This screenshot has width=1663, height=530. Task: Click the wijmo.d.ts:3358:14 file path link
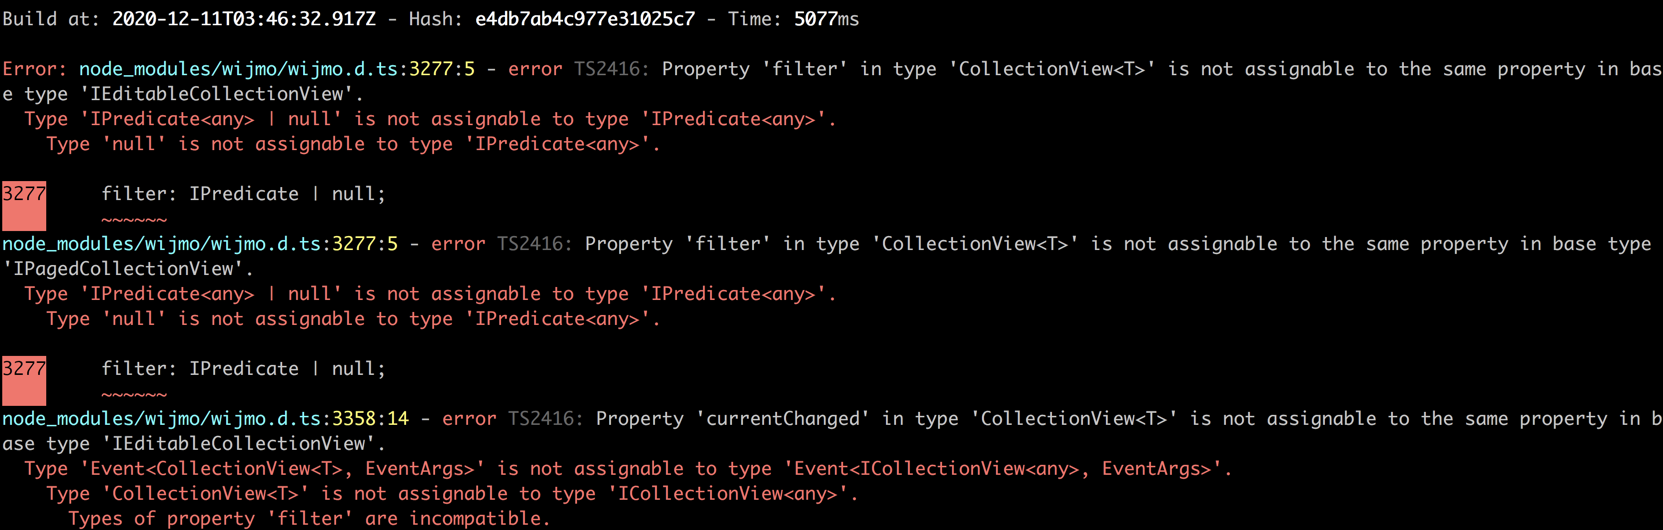click(x=205, y=419)
